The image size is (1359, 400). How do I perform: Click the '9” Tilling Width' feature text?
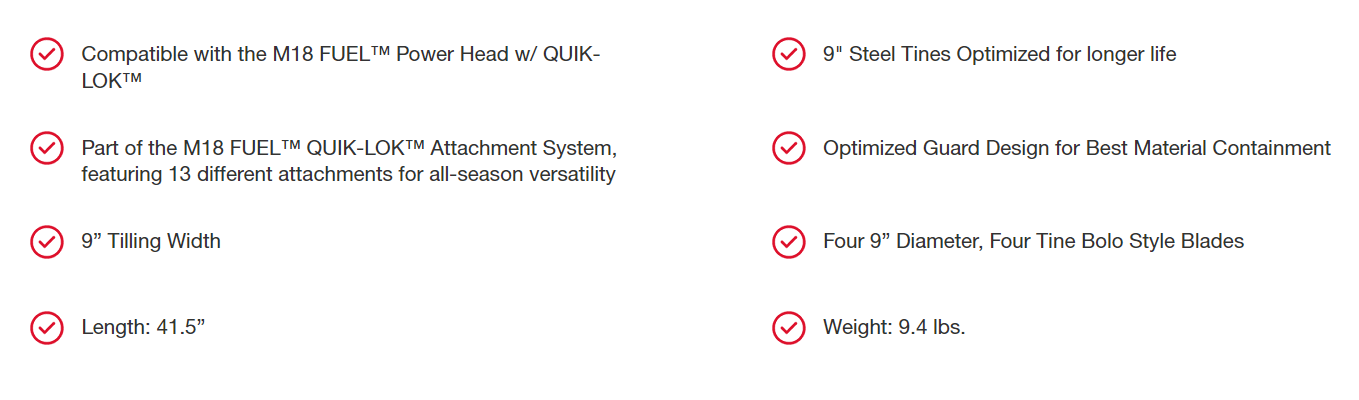pyautogui.click(x=151, y=241)
